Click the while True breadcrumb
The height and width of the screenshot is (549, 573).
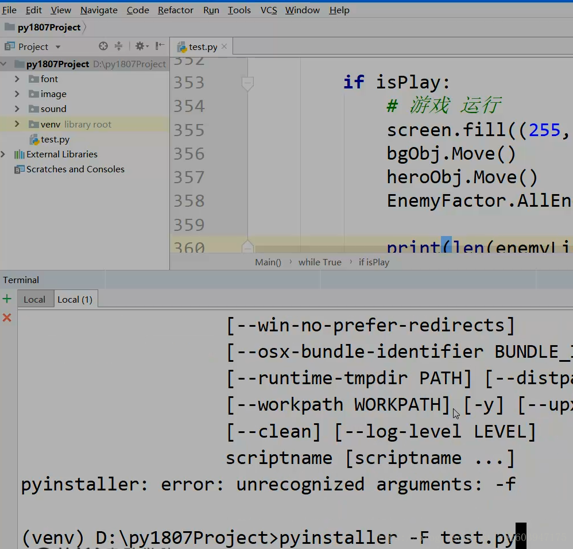click(320, 262)
